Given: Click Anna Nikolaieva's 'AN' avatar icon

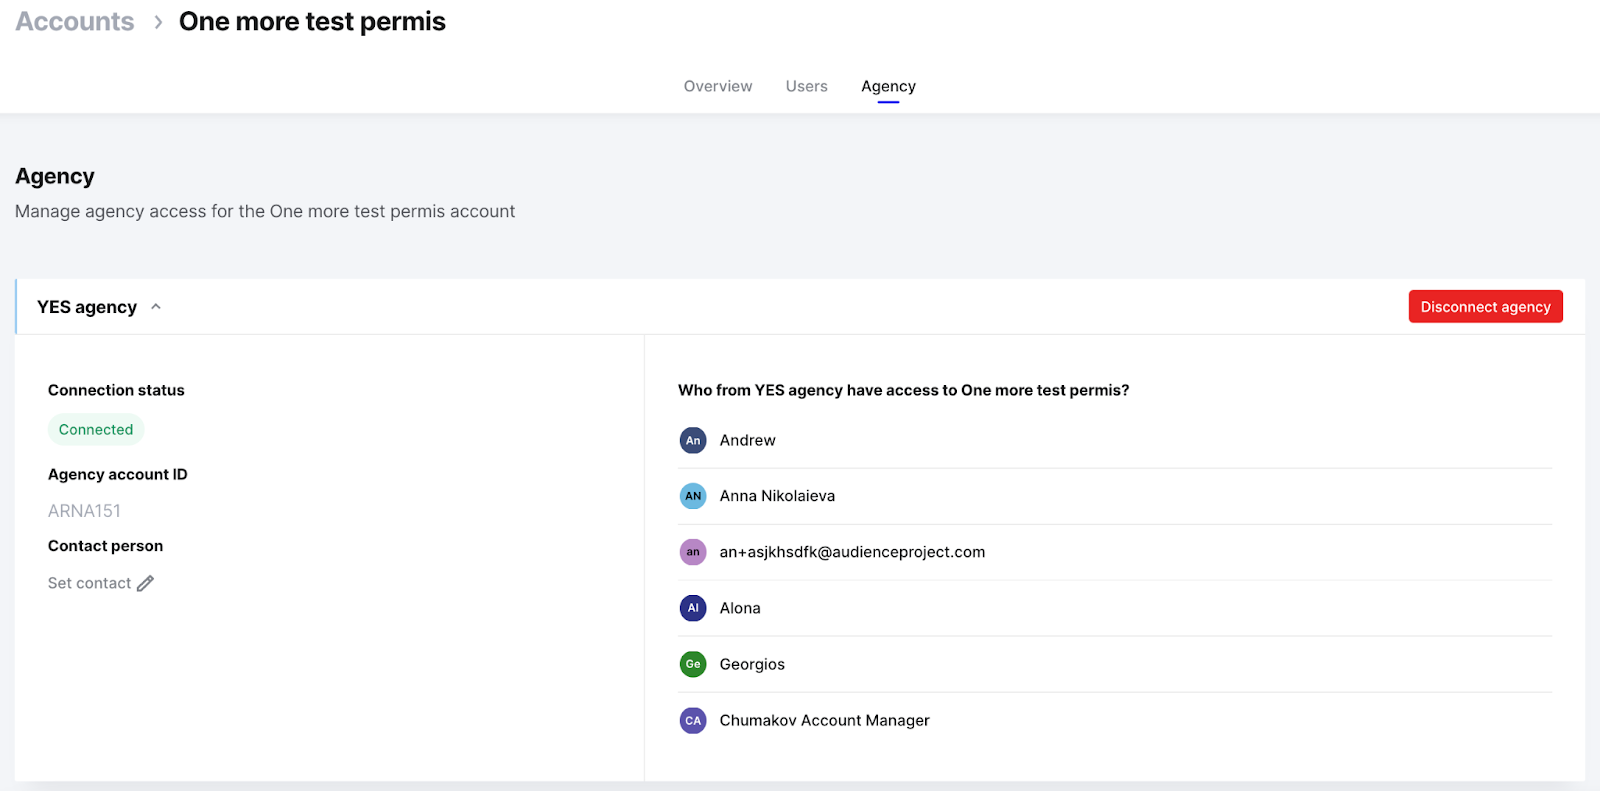Looking at the screenshot, I should coord(693,496).
